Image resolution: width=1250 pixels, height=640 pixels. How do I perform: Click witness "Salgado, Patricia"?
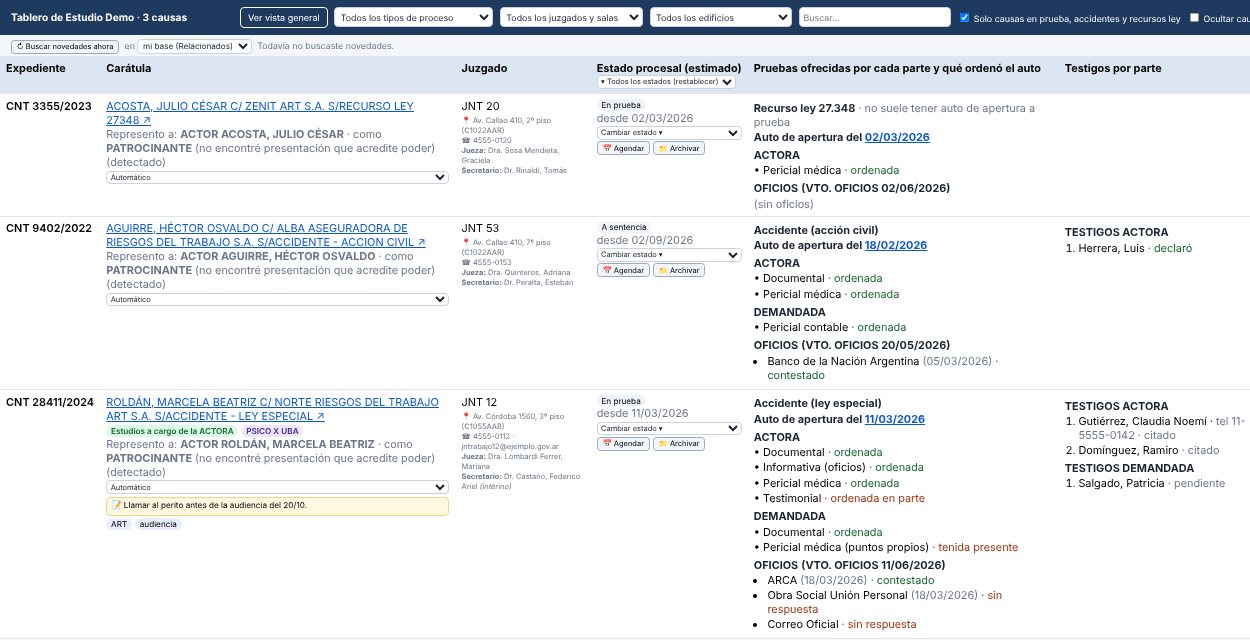[1121, 483]
